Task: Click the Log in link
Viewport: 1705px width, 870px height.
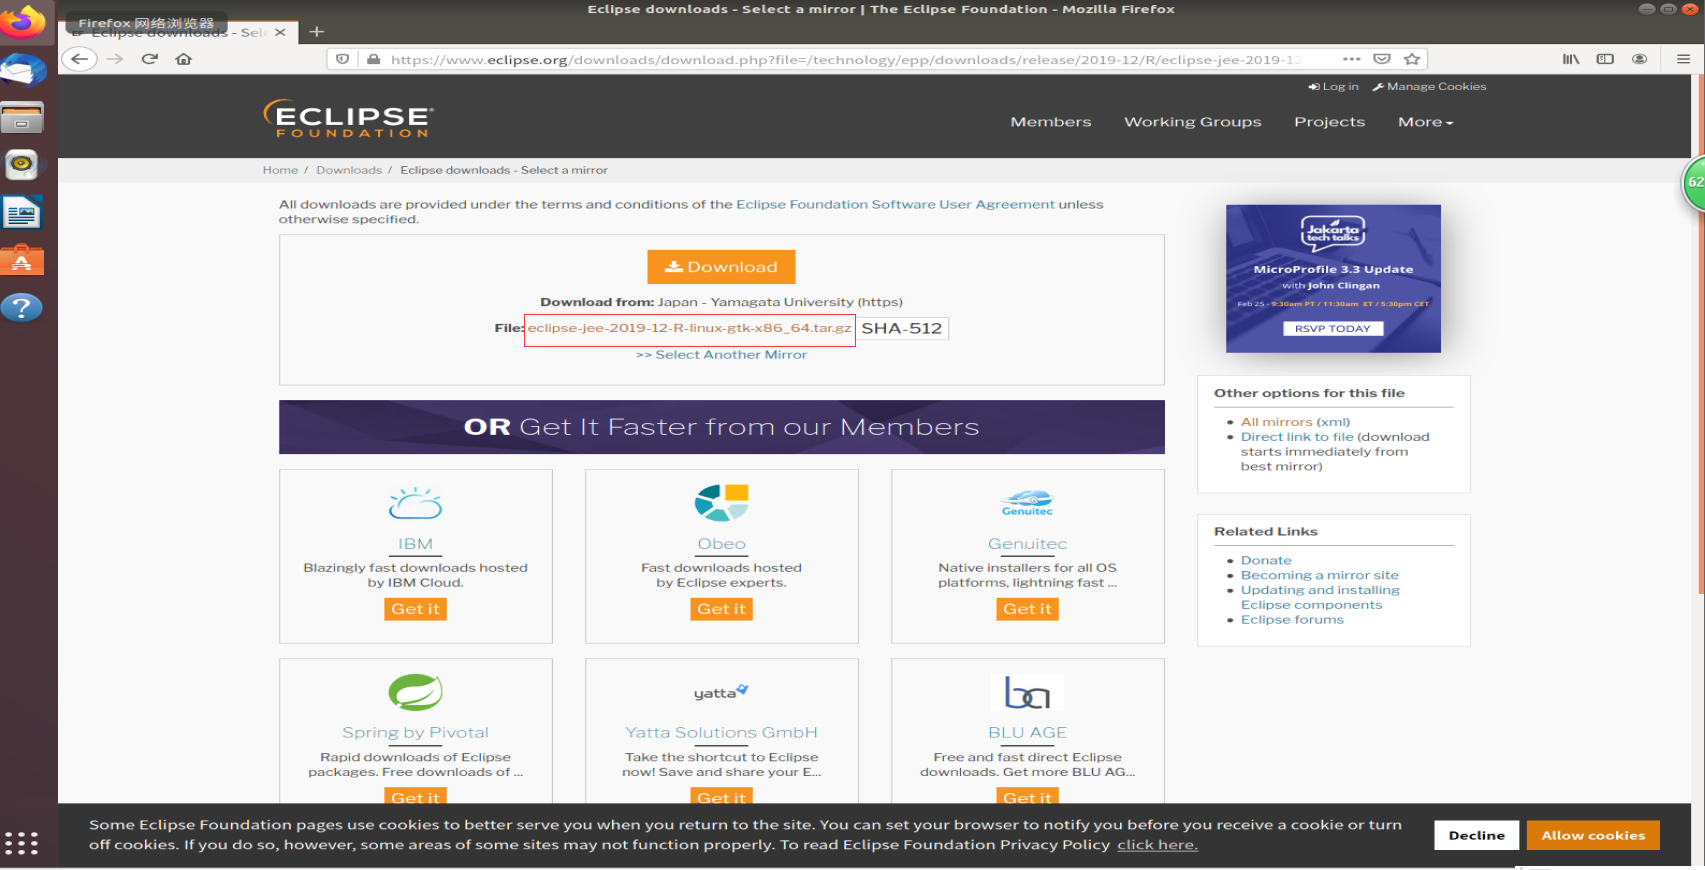Action: coord(1334,87)
